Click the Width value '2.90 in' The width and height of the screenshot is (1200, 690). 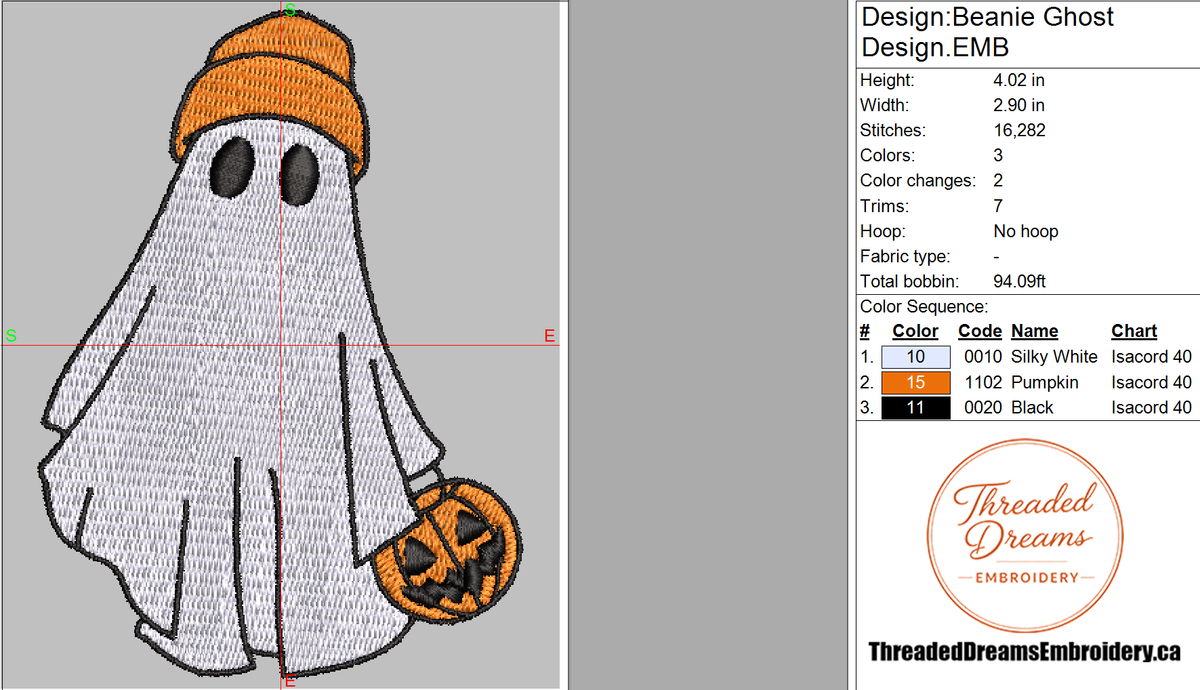(1019, 105)
